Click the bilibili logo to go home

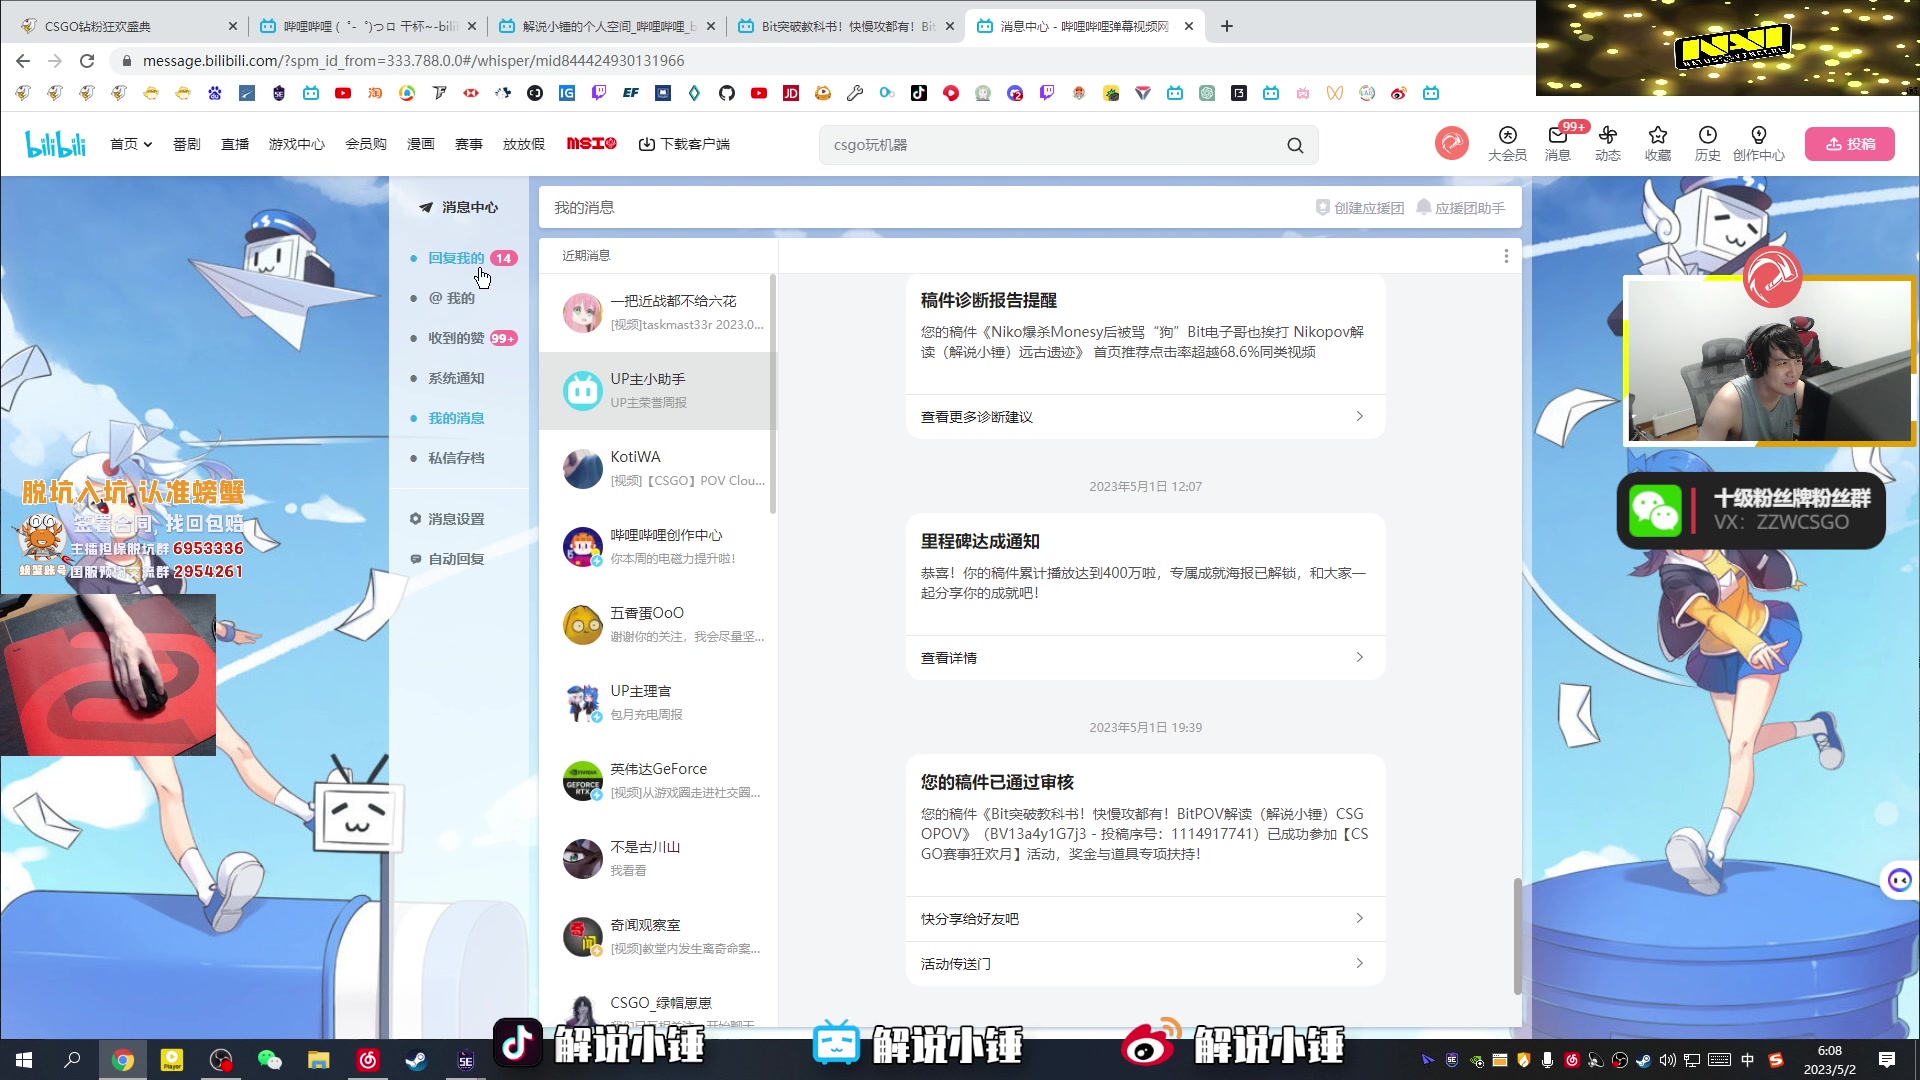56,143
